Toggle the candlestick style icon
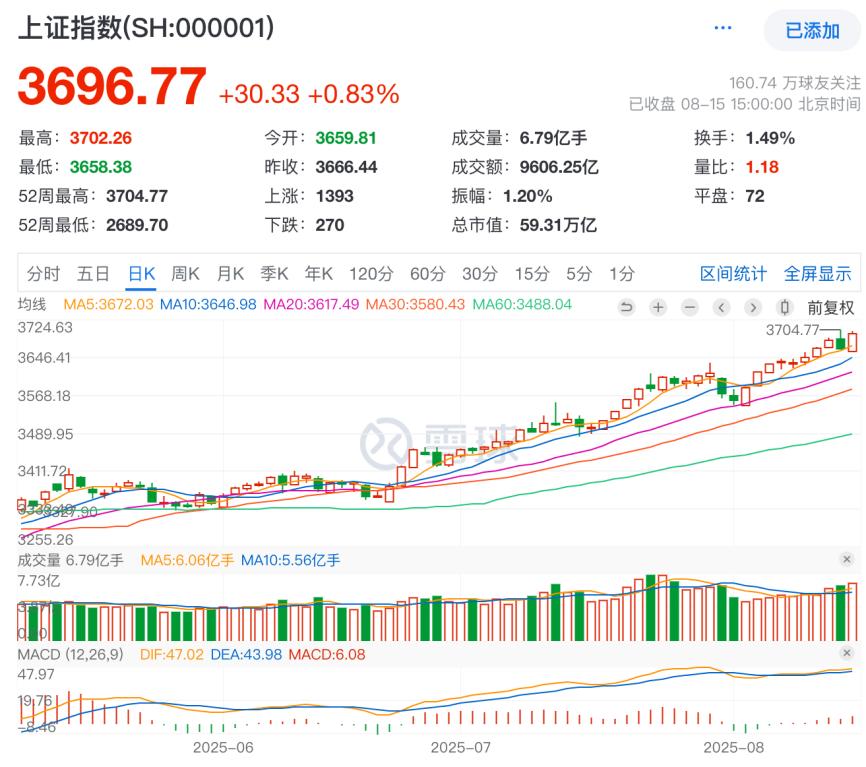 [784, 307]
